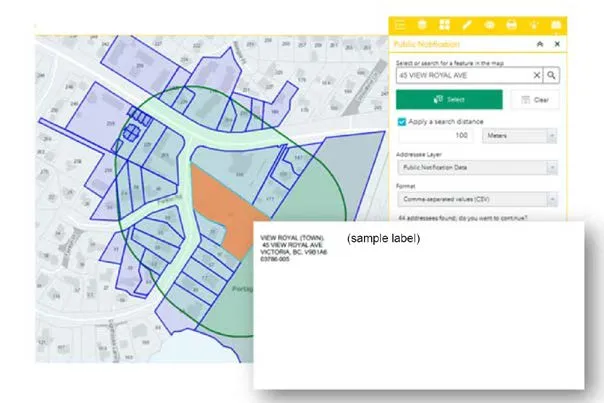The height and width of the screenshot is (403, 604).
Task: Click the magnifier search button
Action: point(551,76)
